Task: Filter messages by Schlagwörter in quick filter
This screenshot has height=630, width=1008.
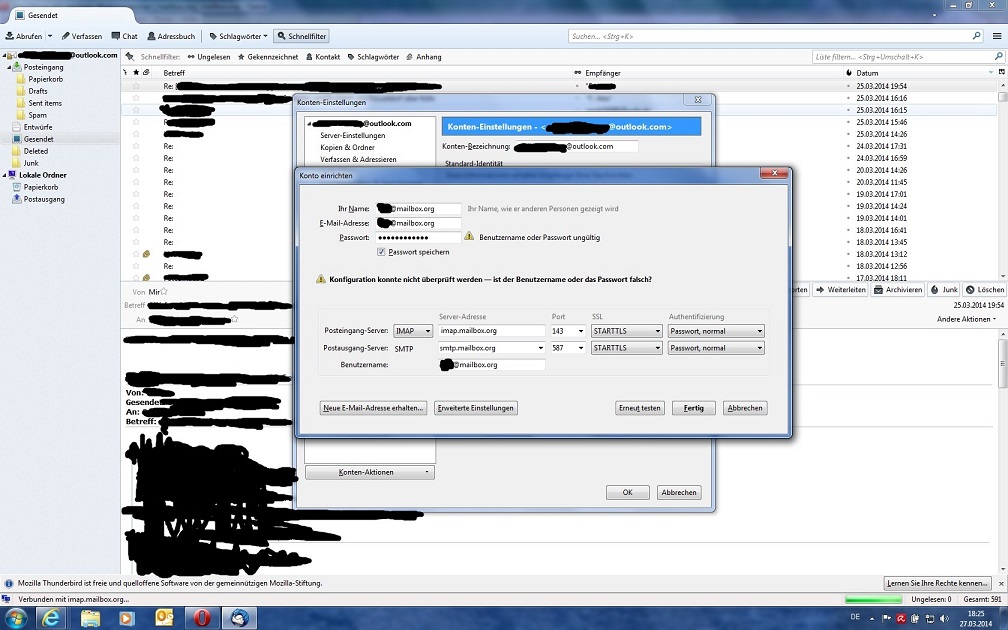Action: (x=374, y=57)
